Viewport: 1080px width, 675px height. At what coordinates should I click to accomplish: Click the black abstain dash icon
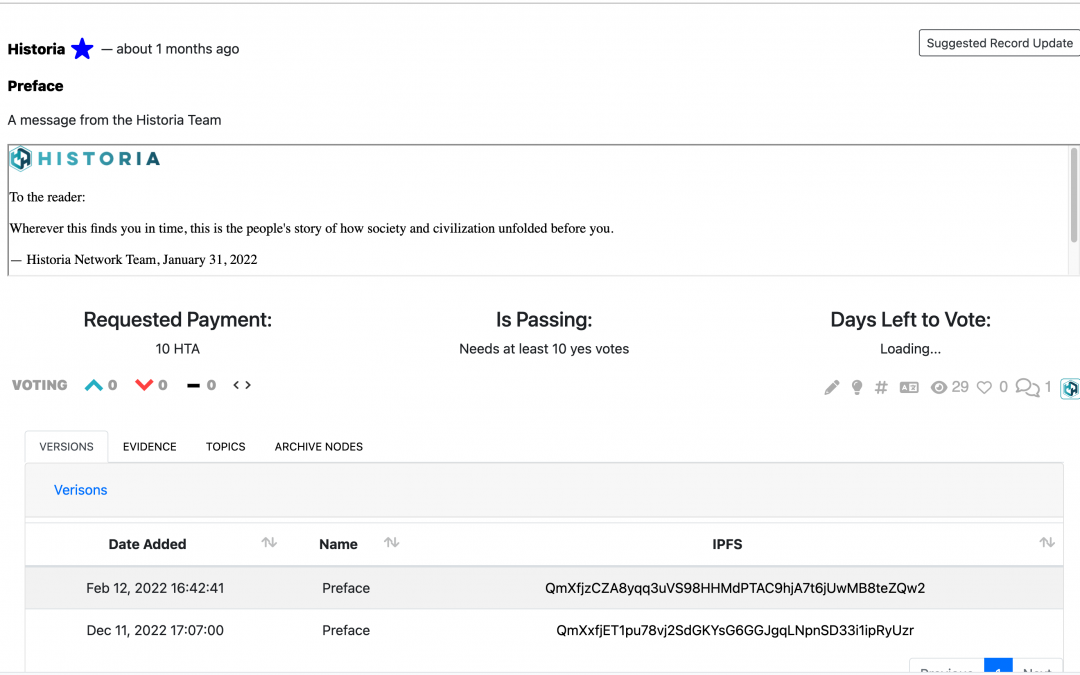click(x=193, y=386)
